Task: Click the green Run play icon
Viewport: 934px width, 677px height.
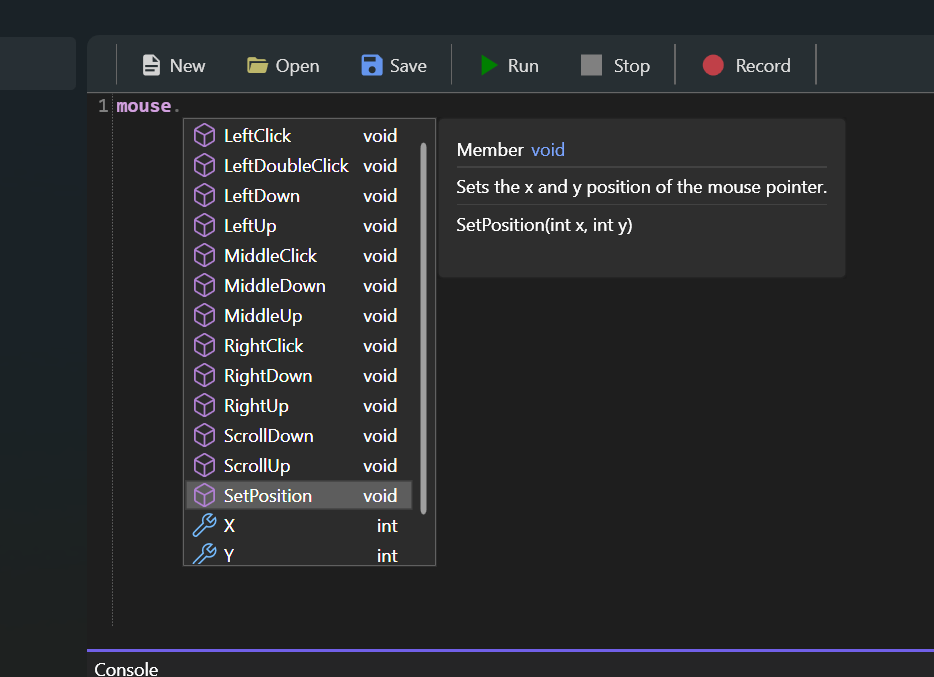Action: [489, 65]
